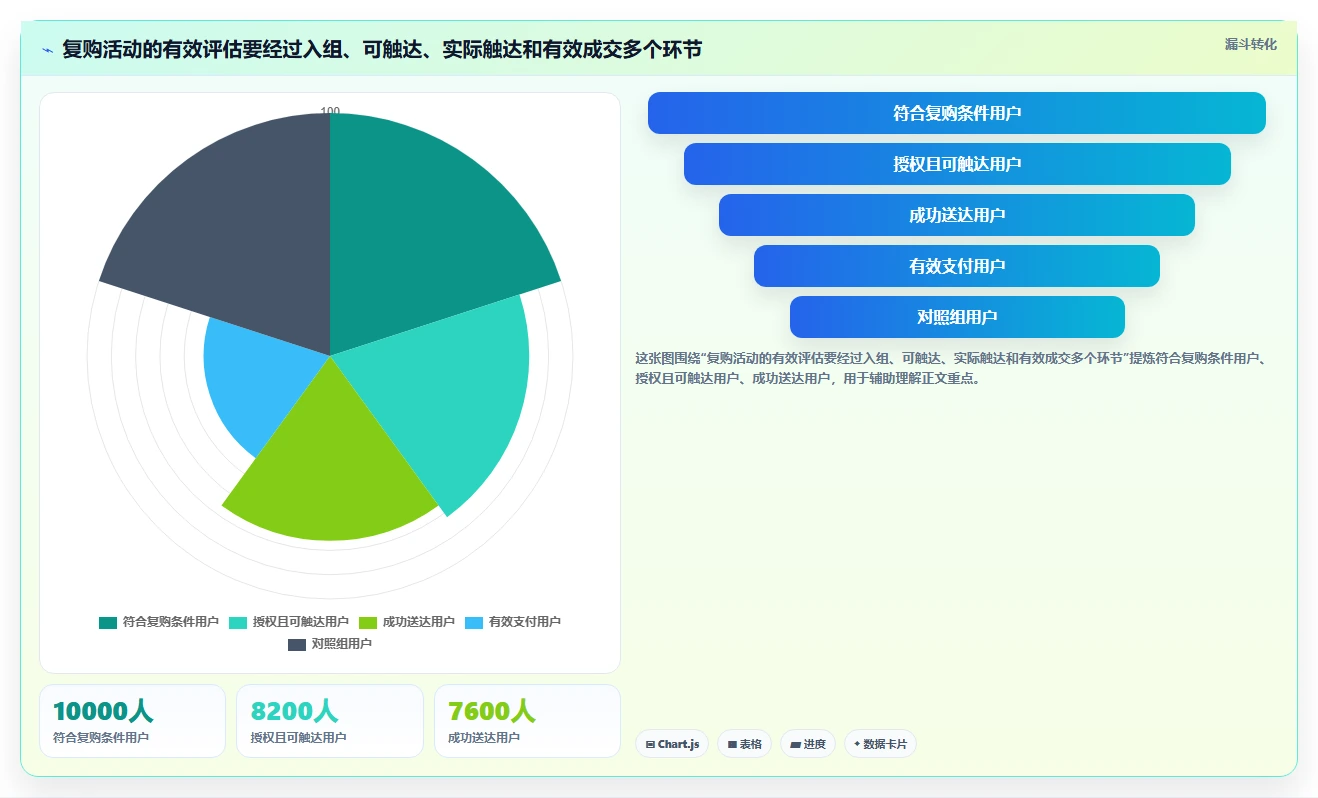Viewport: 1318px width, 798px height.
Task: Click 成功送达用户 caption under 7600人
Action: 484,738
